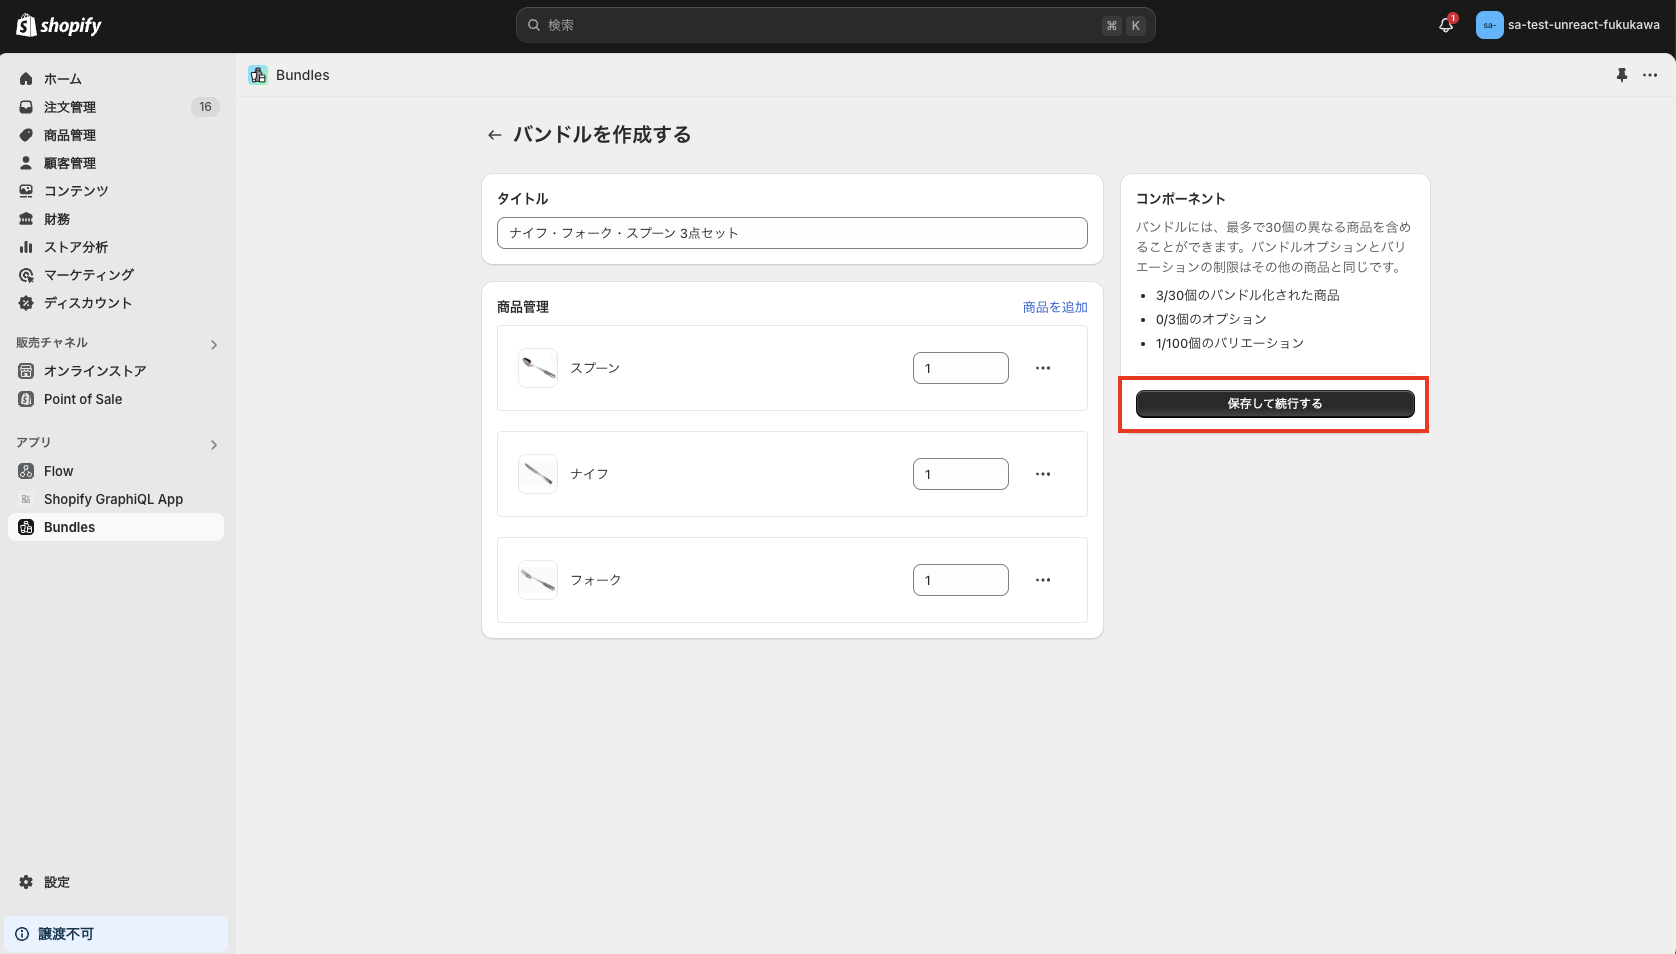Click the Shopify logo
Image resolution: width=1676 pixels, height=954 pixels.
(x=57, y=25)
